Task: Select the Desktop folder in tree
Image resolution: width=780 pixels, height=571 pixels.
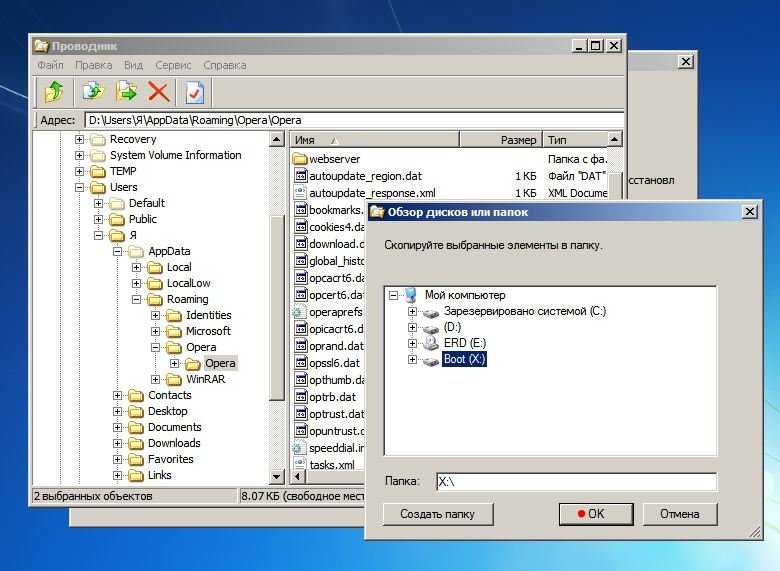Action: click(x=168, y=411)
